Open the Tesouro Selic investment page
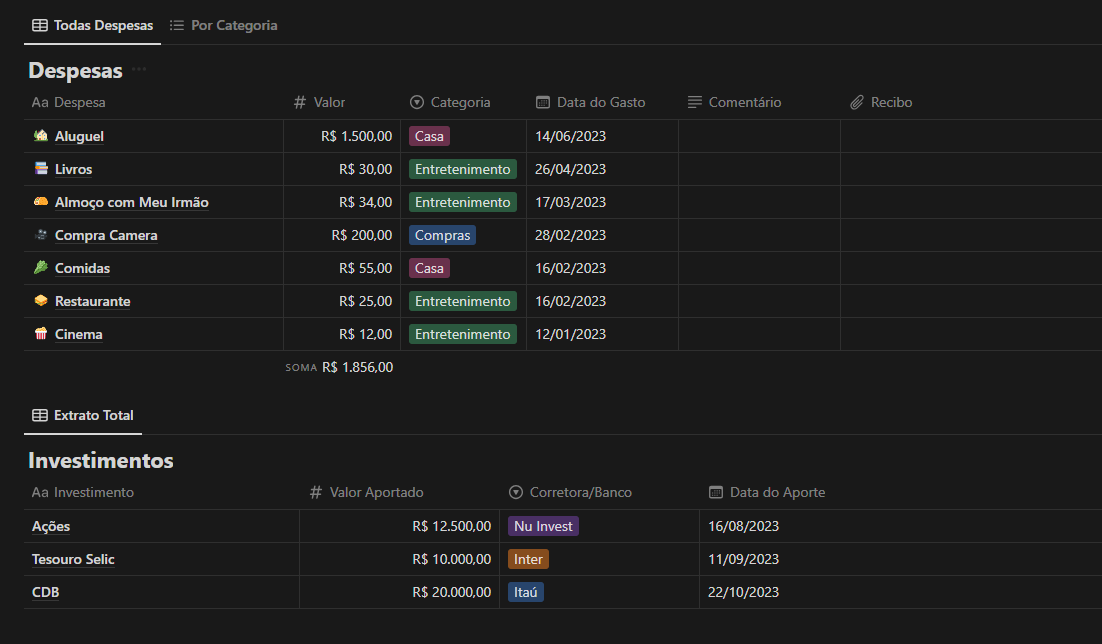 73,560
